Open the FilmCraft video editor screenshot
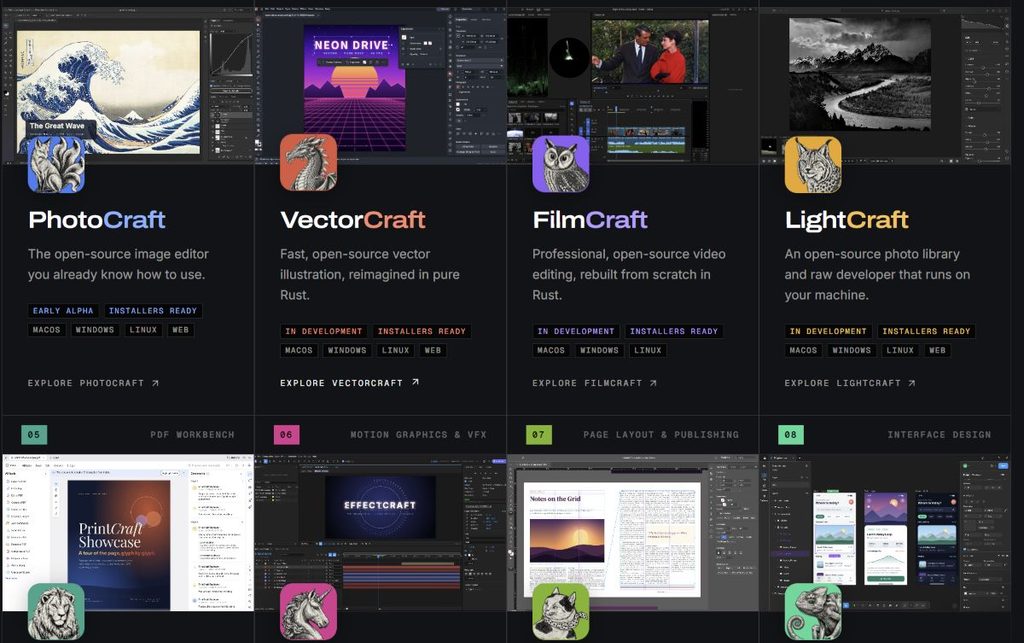 (632, 86)
